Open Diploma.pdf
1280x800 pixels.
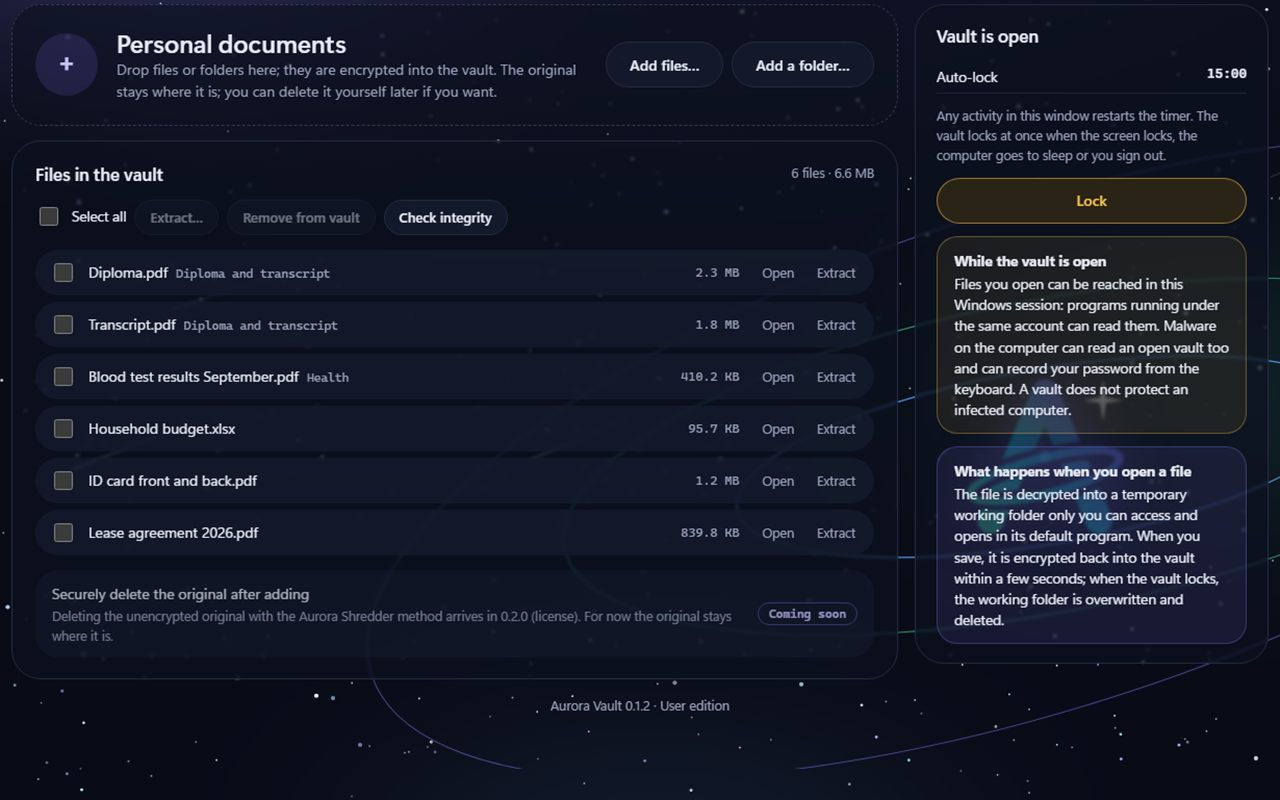(x=778, y=273)
